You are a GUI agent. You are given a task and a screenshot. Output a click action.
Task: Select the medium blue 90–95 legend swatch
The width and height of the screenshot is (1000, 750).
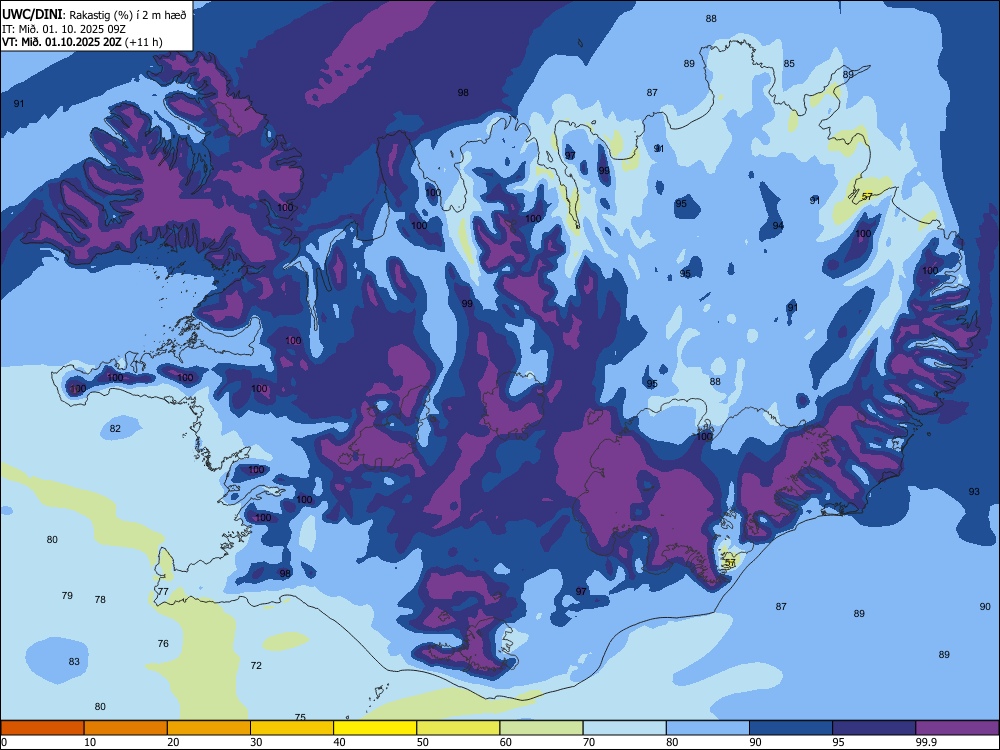click(x=791, y=728)
